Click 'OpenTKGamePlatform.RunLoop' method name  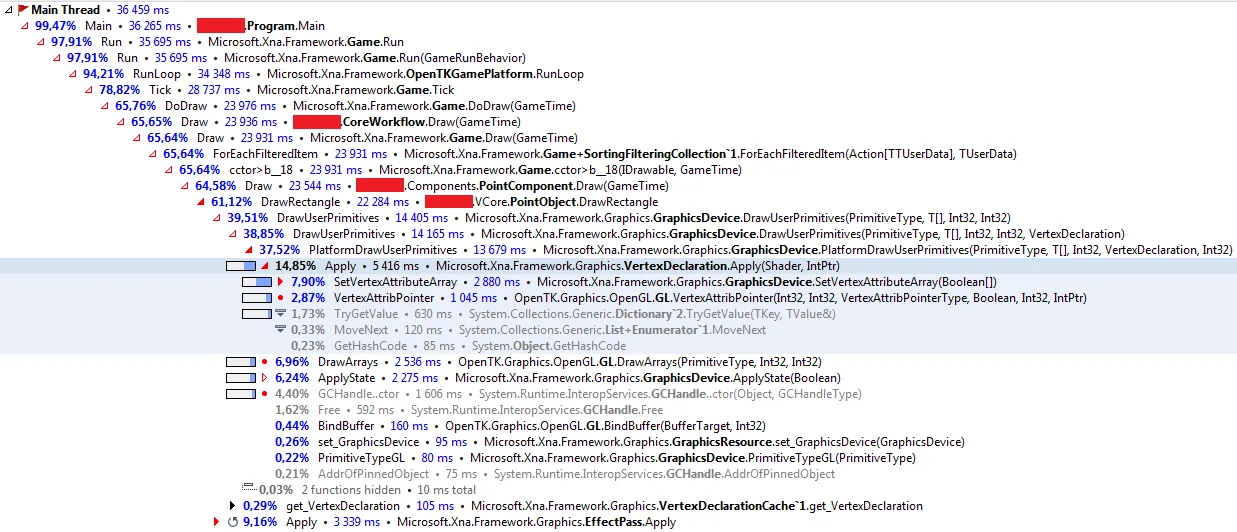495,74
